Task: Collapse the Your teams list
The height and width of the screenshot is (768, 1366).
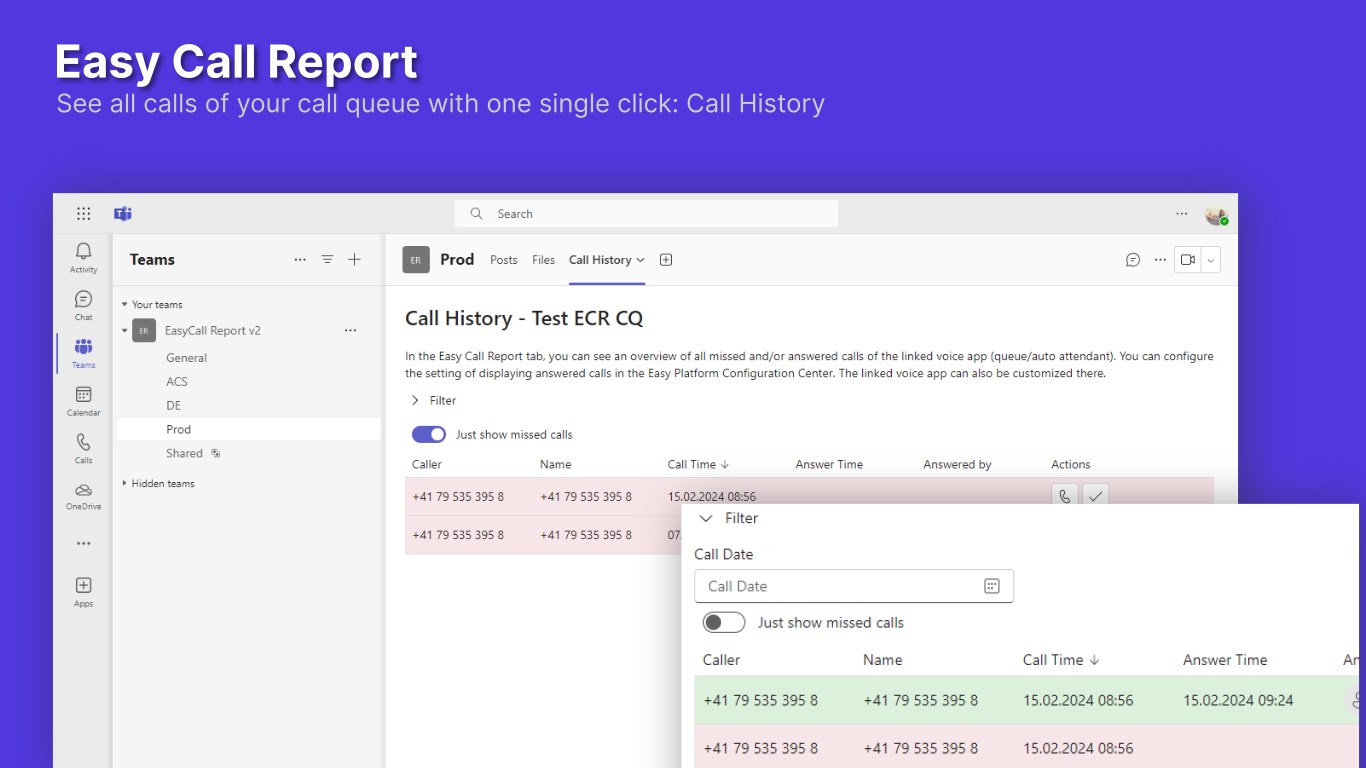Action: click(x=125, y=305)
